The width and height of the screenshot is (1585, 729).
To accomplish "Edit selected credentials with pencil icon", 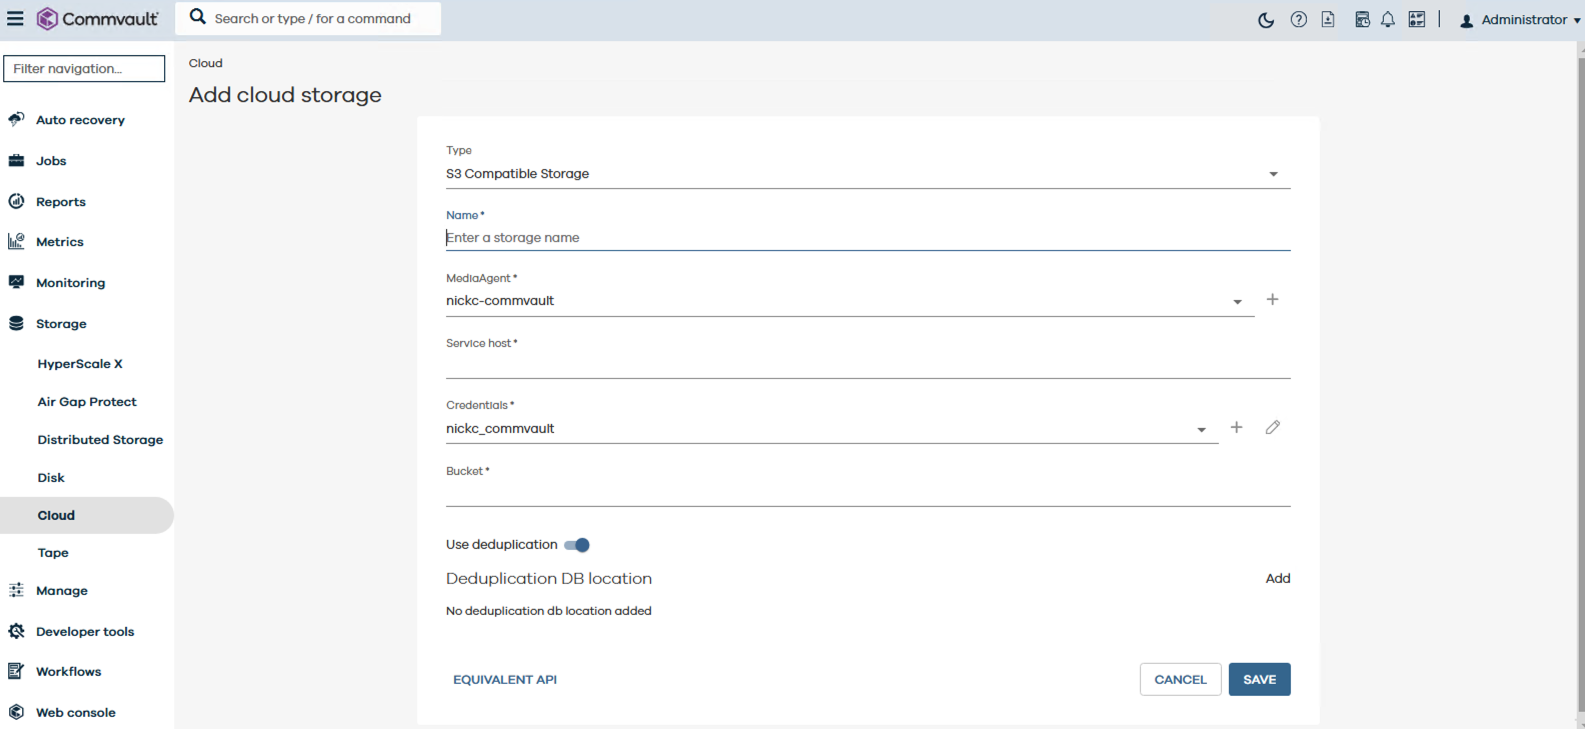I will tap(1272, 427).
